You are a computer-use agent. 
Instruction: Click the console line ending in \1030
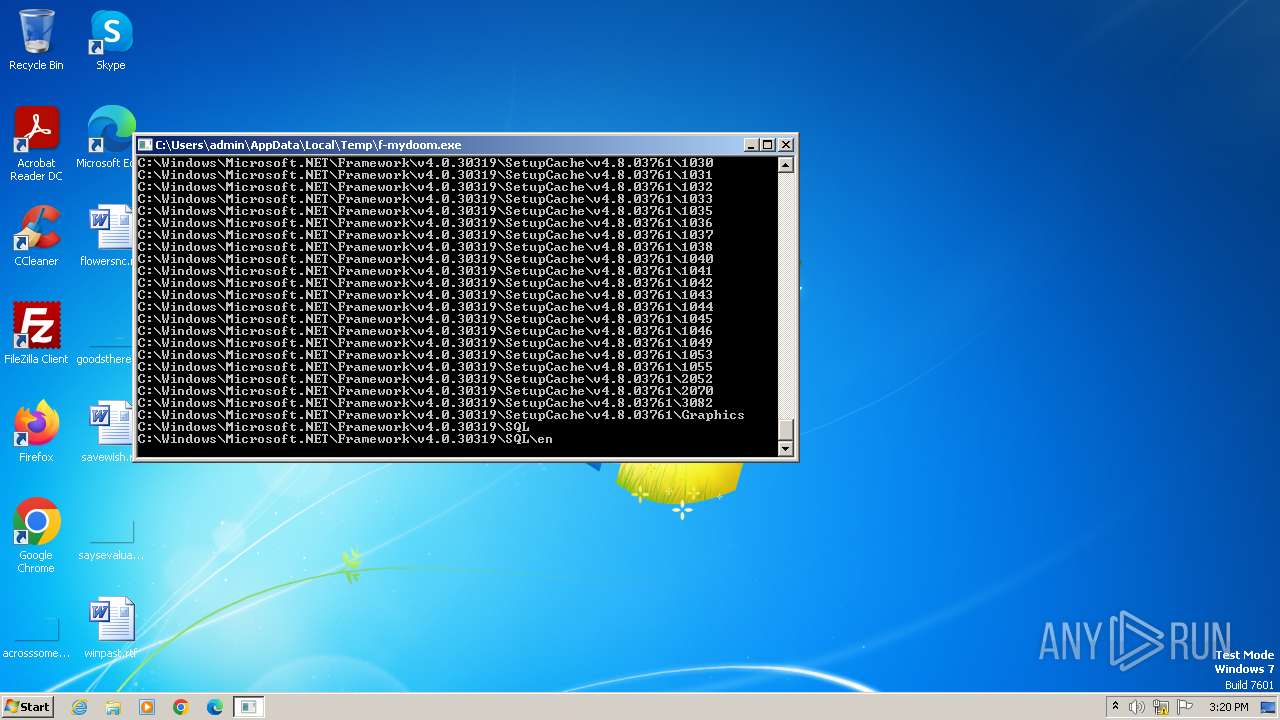click(x=425, y=163)
